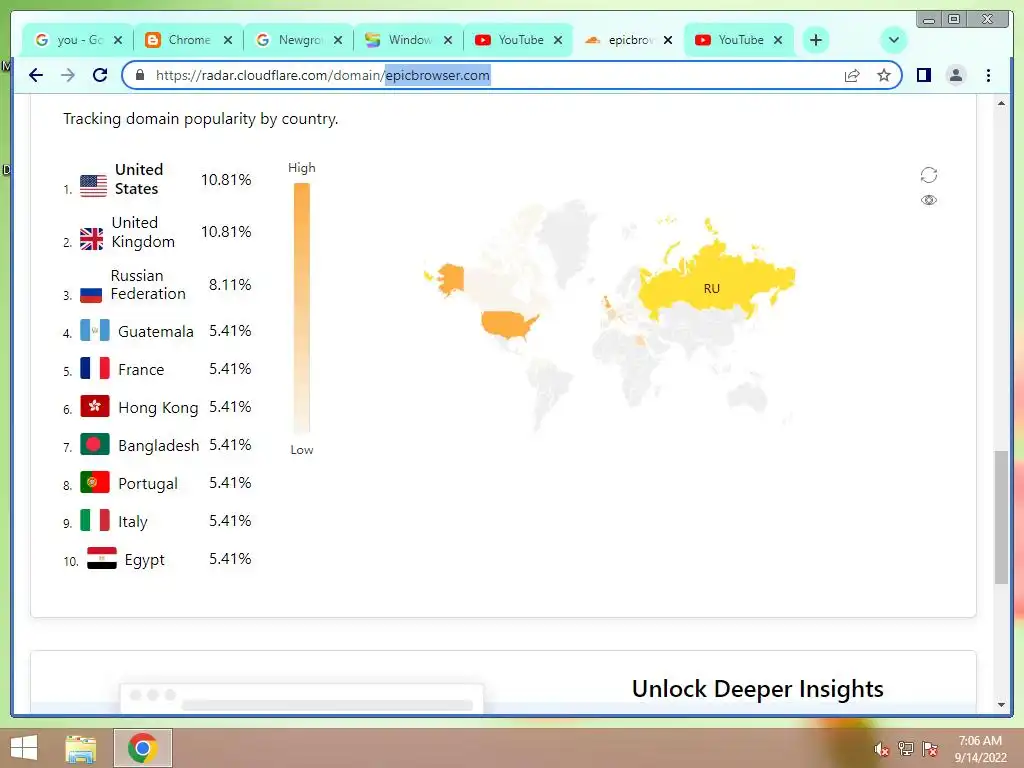Click the United Kingdom flag icon

[91, 239]
